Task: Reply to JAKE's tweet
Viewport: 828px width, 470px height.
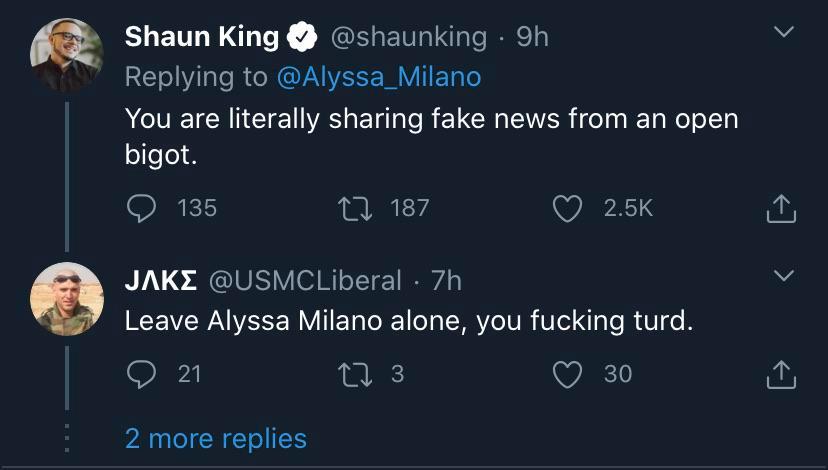Action: tap(143, 373)
